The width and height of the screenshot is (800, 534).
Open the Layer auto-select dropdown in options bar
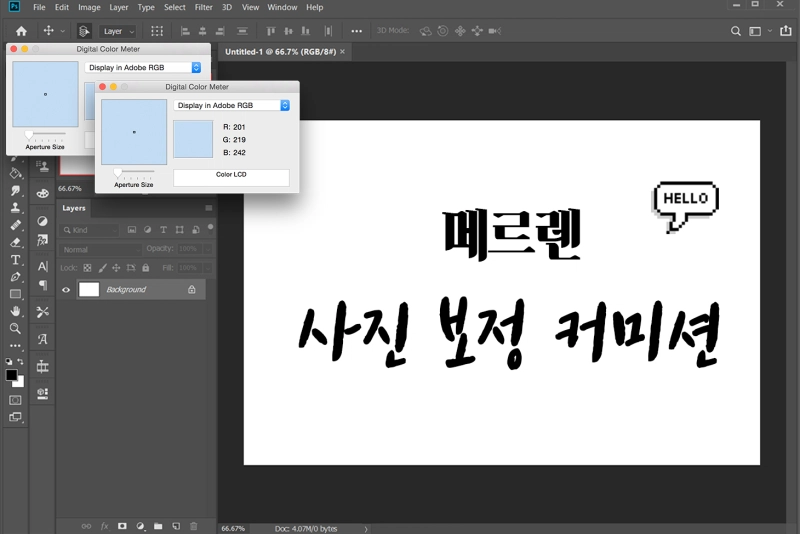117,31
